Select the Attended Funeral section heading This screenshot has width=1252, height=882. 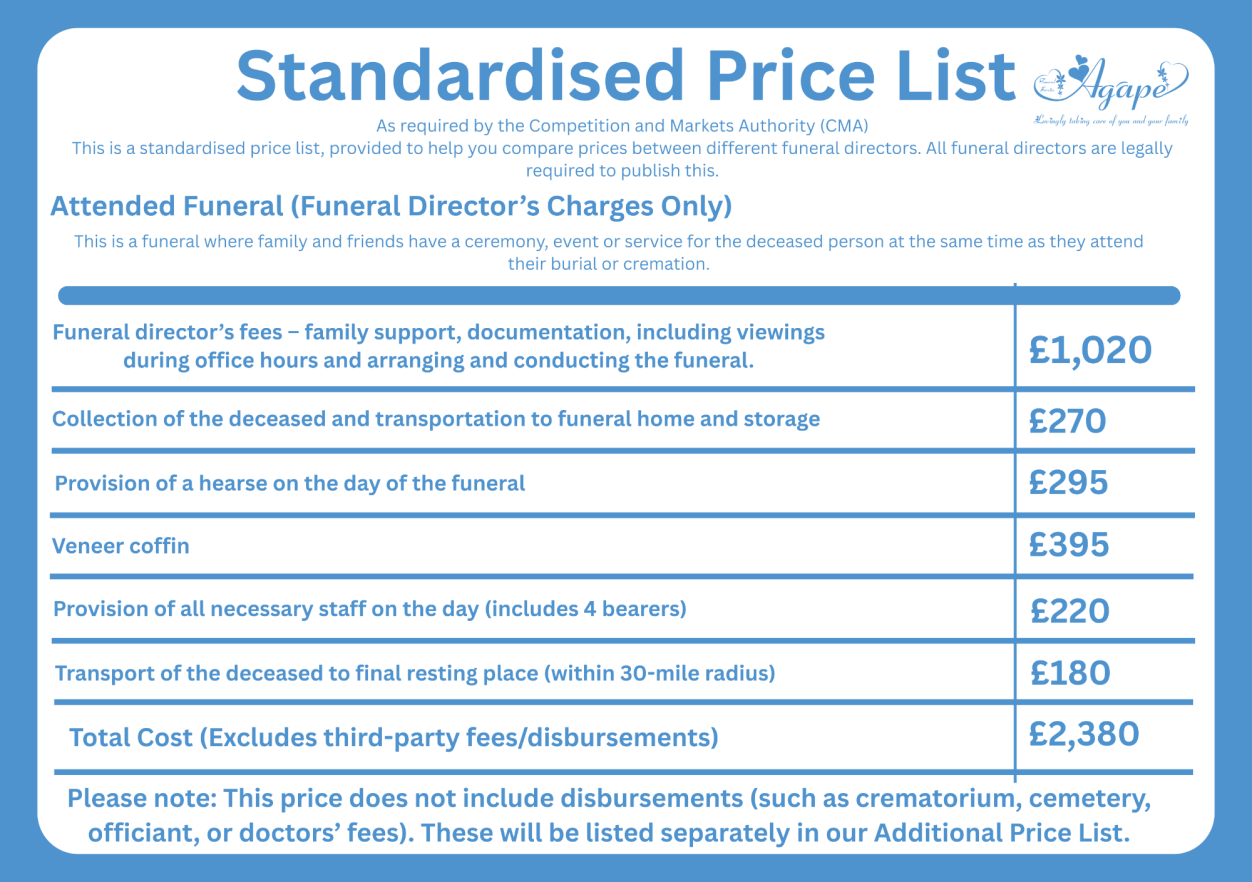pyautogui.click(x=391, y=207)
